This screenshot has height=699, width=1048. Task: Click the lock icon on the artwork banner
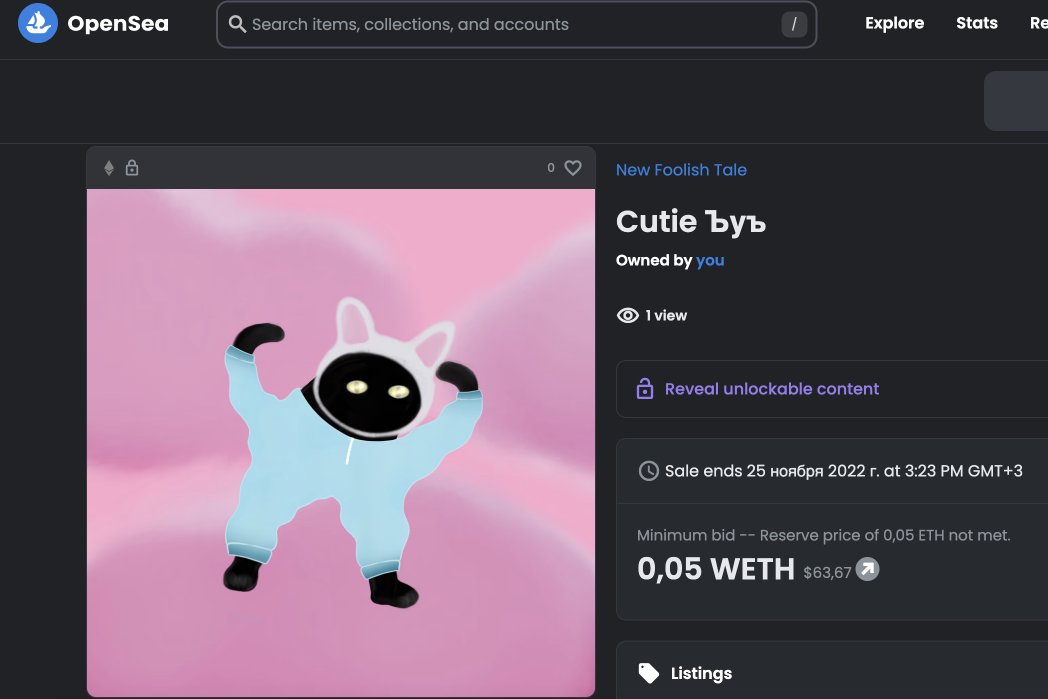[x=132, y=168]
